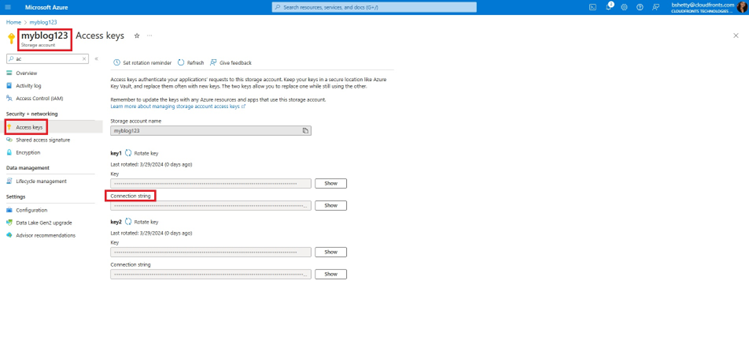Open the portal hamburger menu
The width and height of the screenshot is (749, 363).
click(8, 7)
